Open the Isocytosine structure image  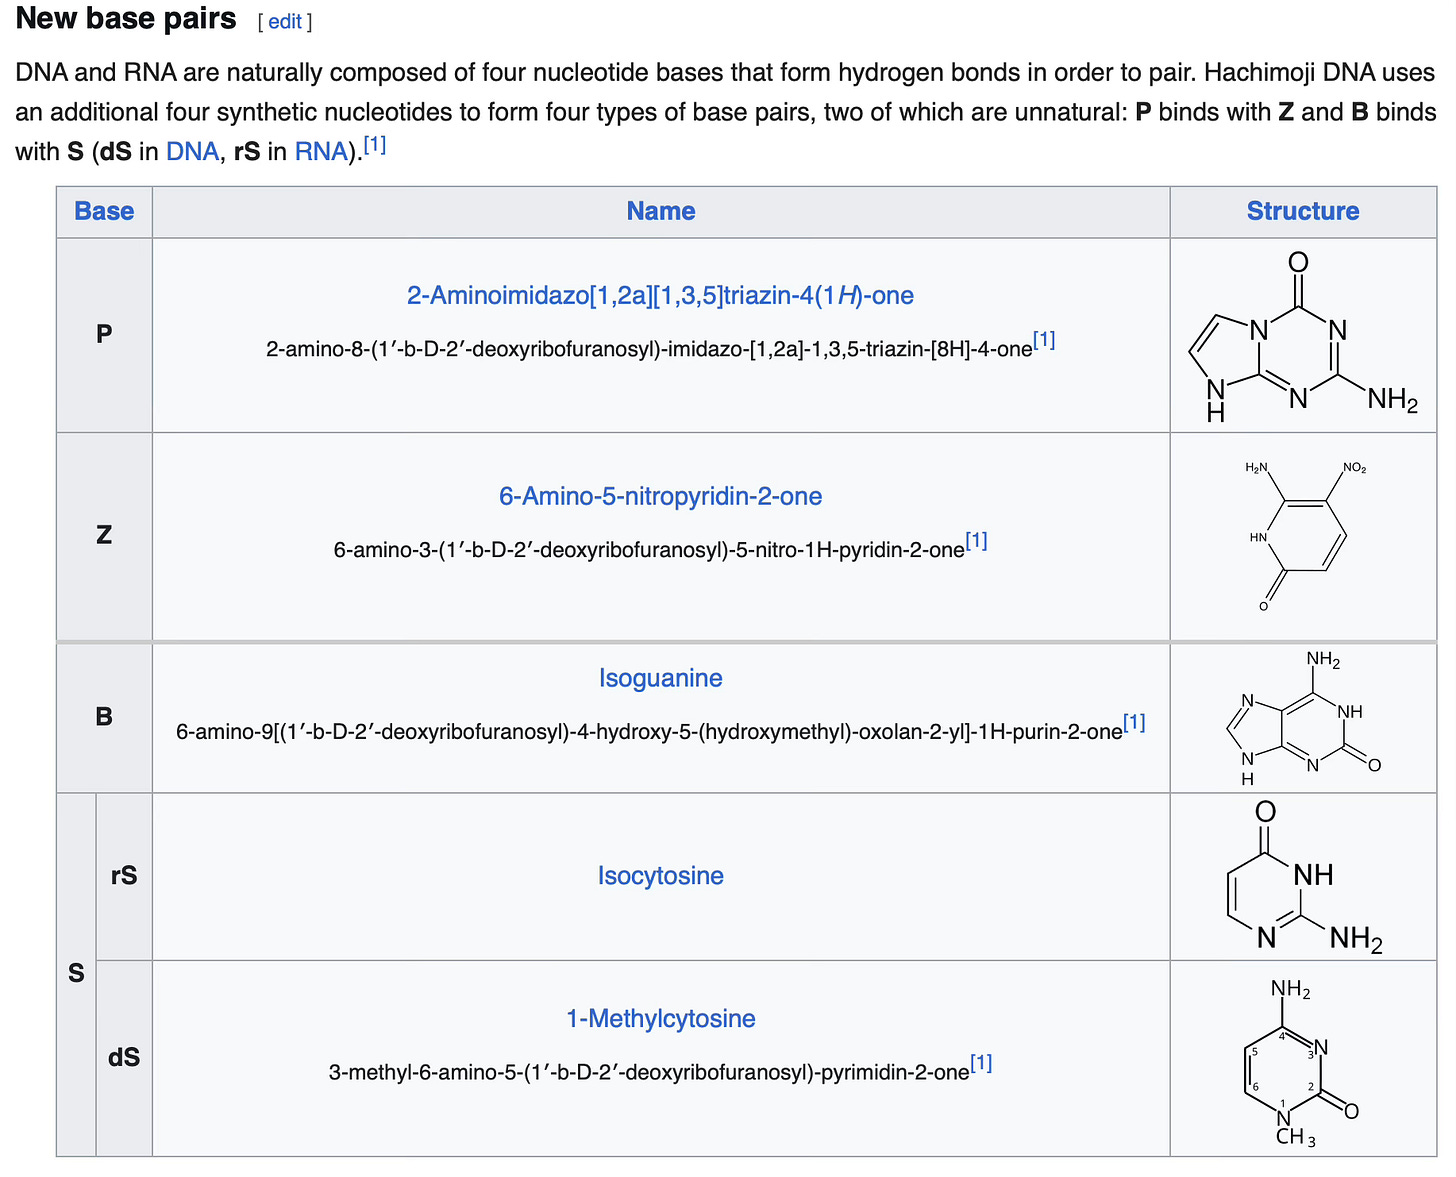1303,877
